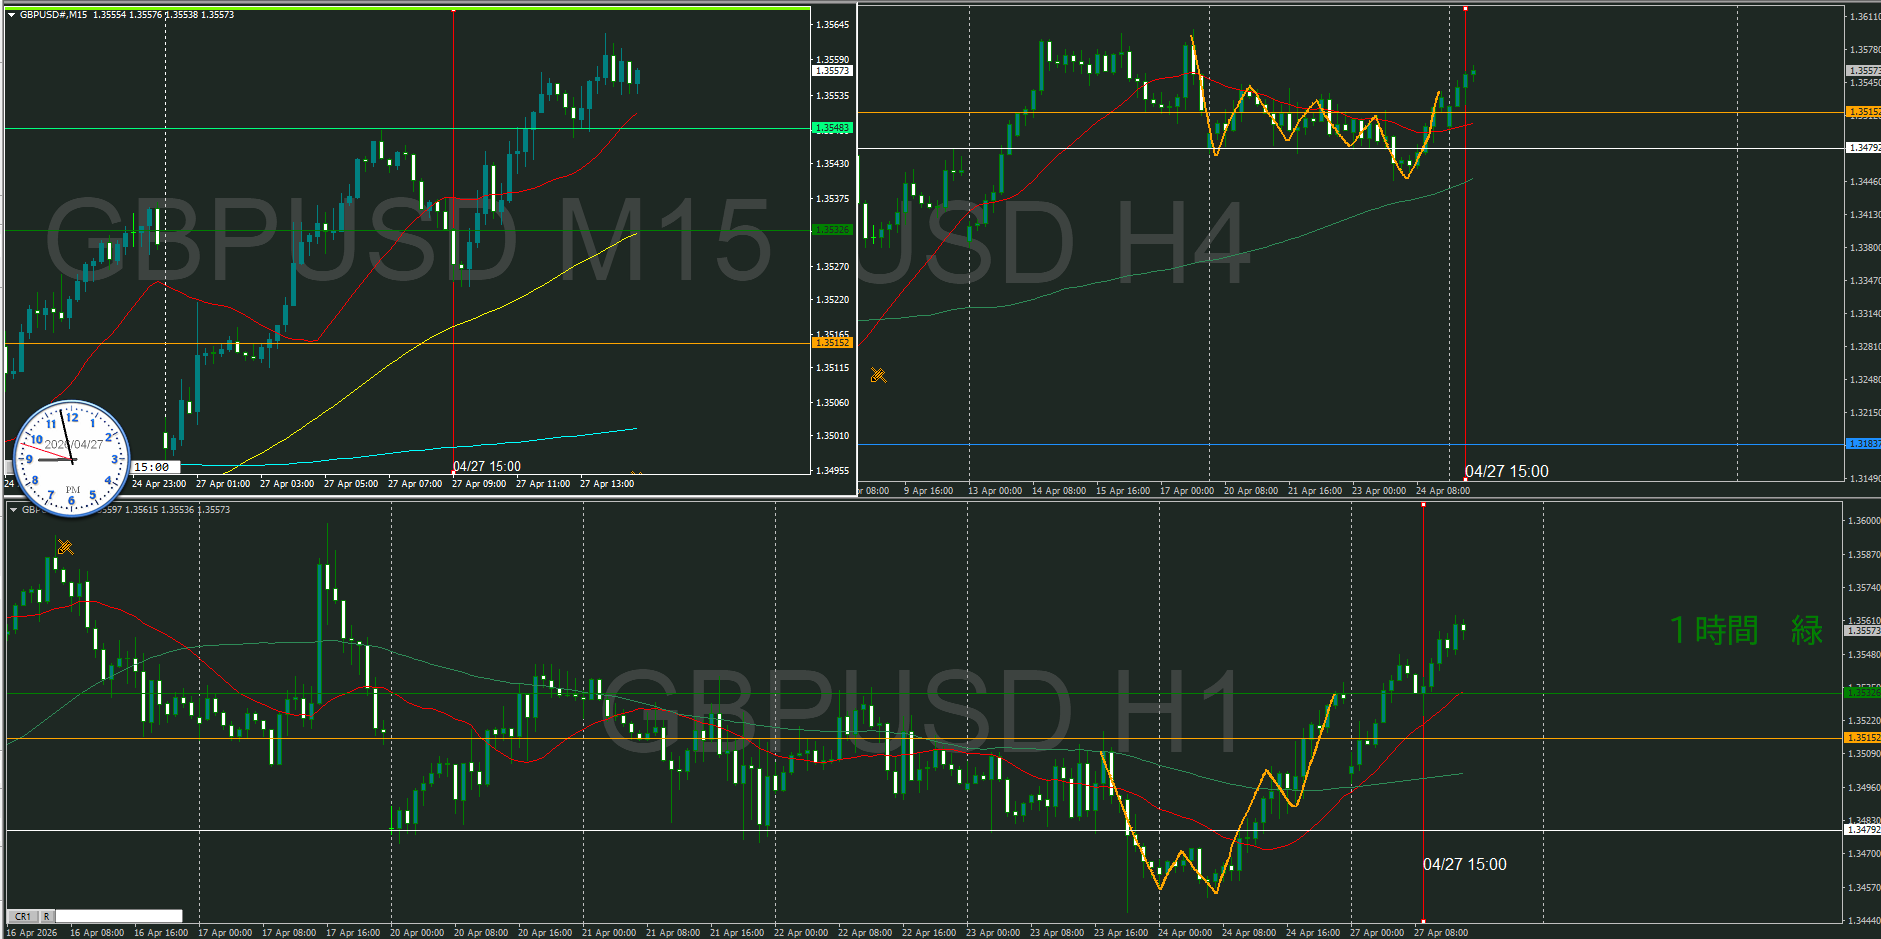Click the blue 1.31837 price tag on H4 axis

pyautogui.click(x=1862, y=444)
